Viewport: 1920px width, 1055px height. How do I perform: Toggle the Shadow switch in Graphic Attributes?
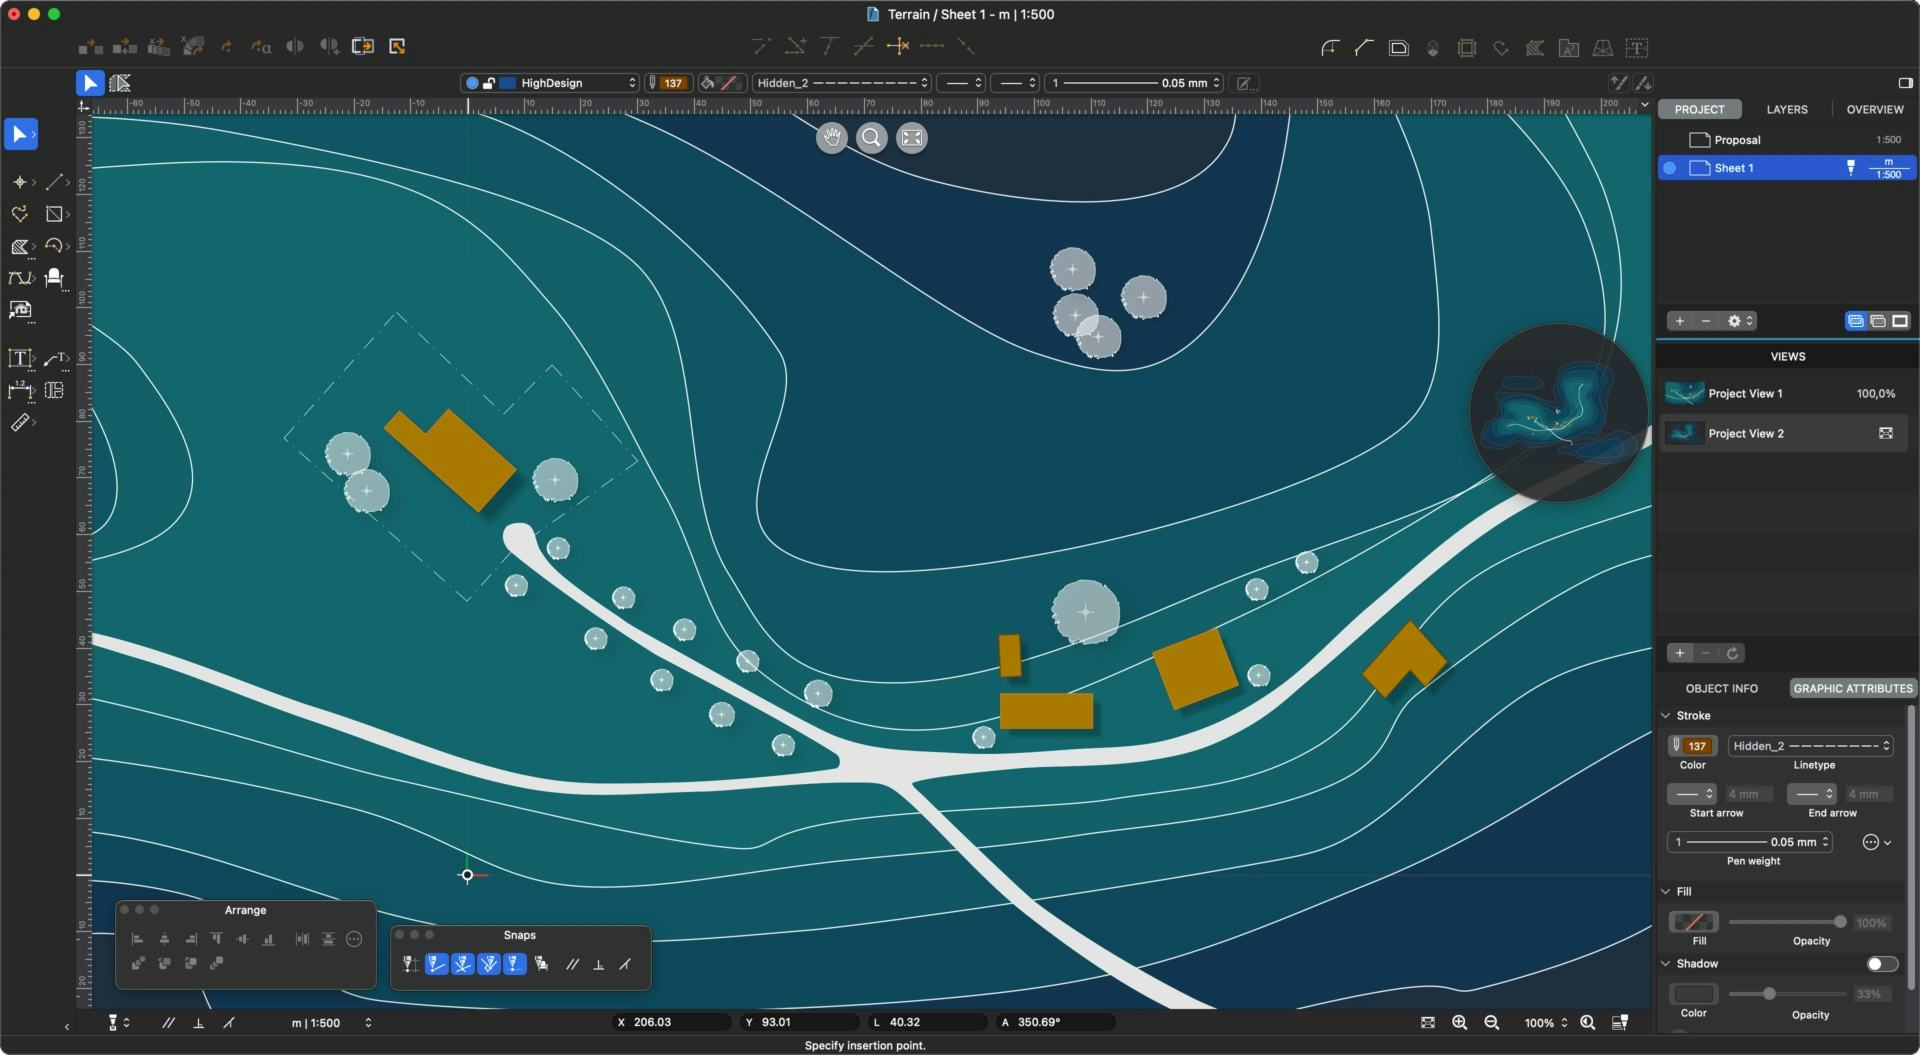click(1882, 963)
